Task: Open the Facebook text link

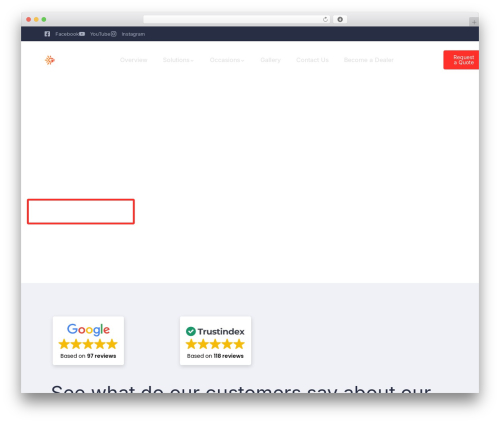Action: (x=67, y=34)
